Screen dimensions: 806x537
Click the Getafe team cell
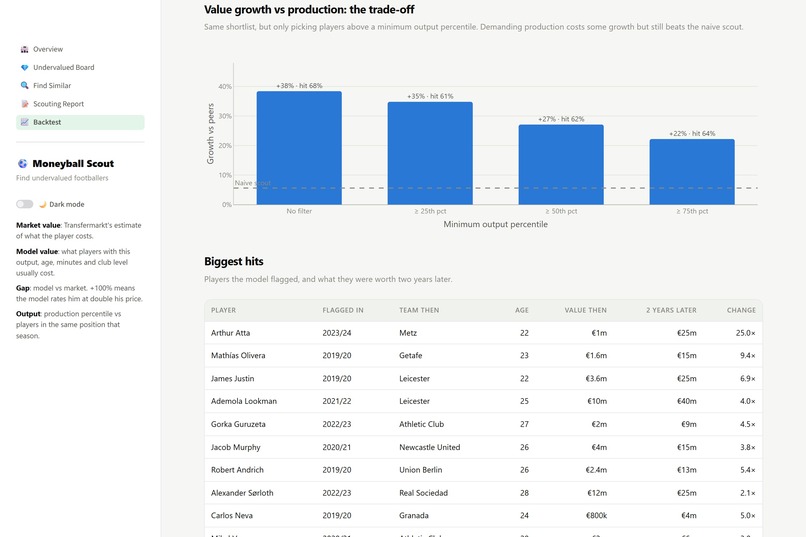pyautogui.click(x=410, y=356)
